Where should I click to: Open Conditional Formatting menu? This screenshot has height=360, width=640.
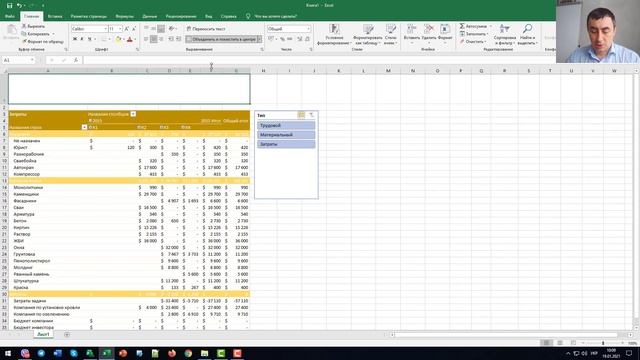(x=334, y=35)
